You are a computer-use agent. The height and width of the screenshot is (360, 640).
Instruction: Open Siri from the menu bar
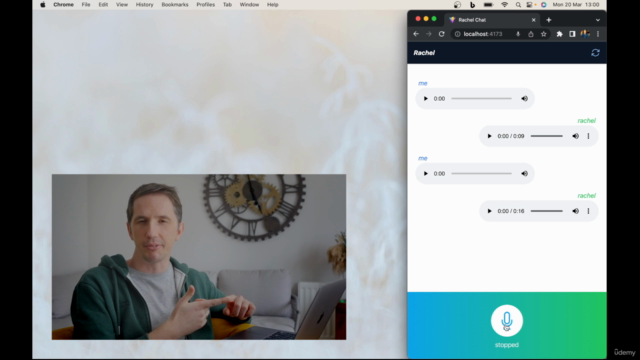543,4
